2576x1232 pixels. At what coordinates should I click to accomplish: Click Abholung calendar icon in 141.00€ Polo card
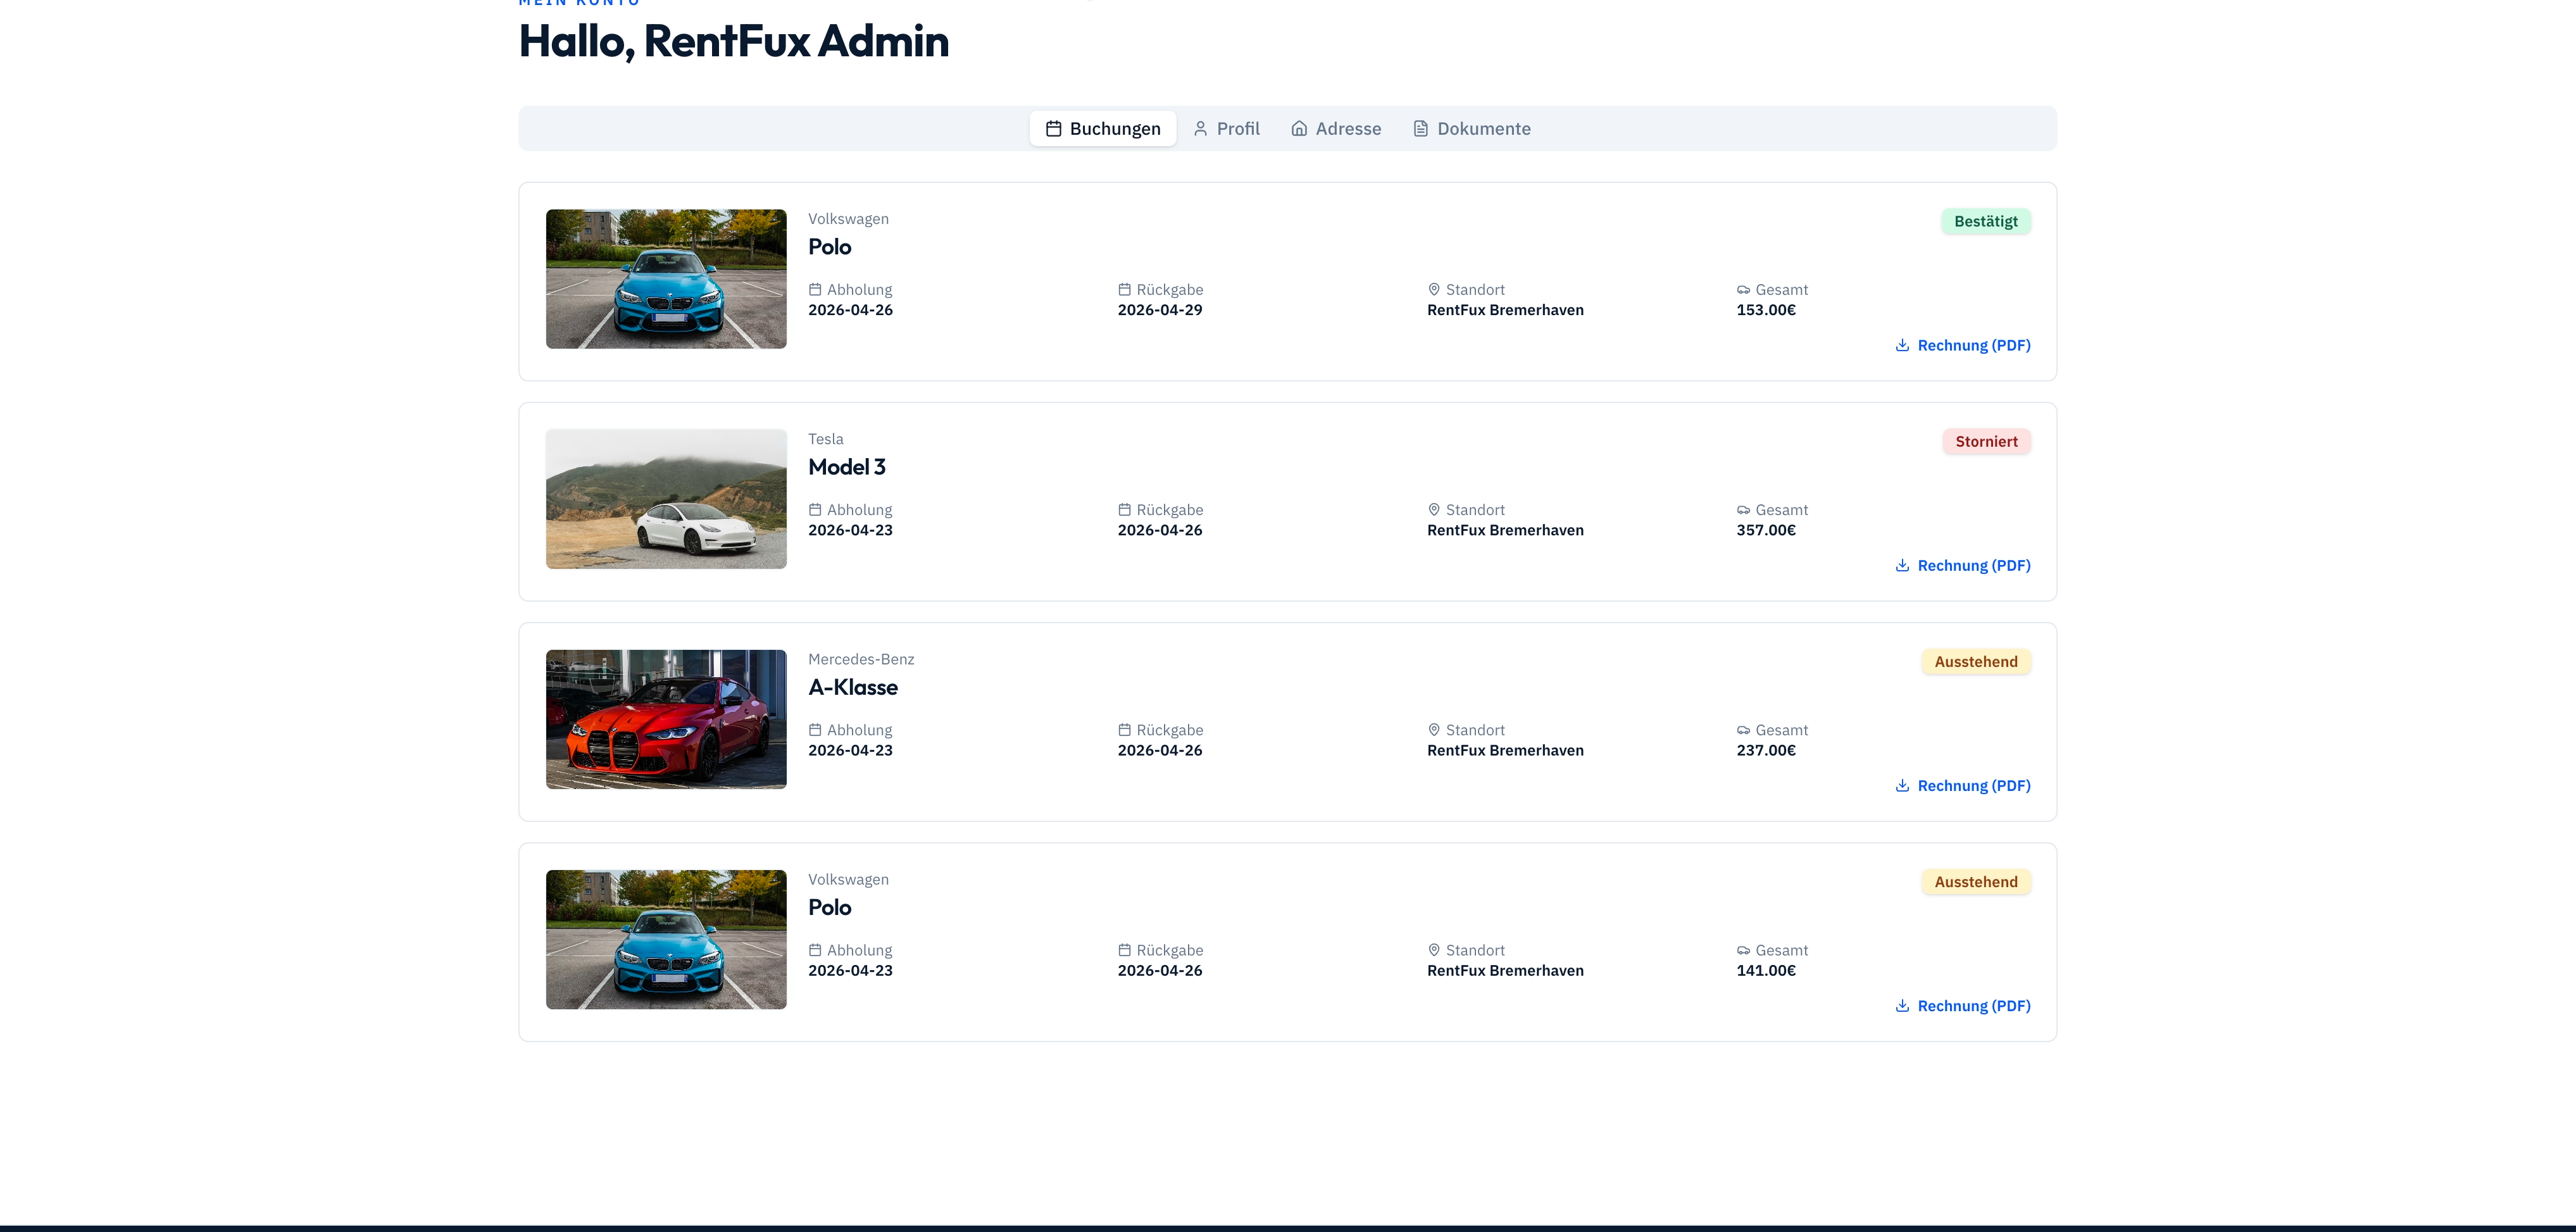pos(815,949)
